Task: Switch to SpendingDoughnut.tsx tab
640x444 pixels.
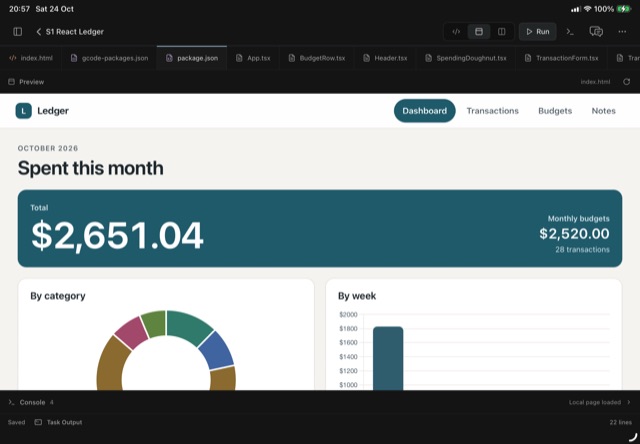Action: pos(466,58)
